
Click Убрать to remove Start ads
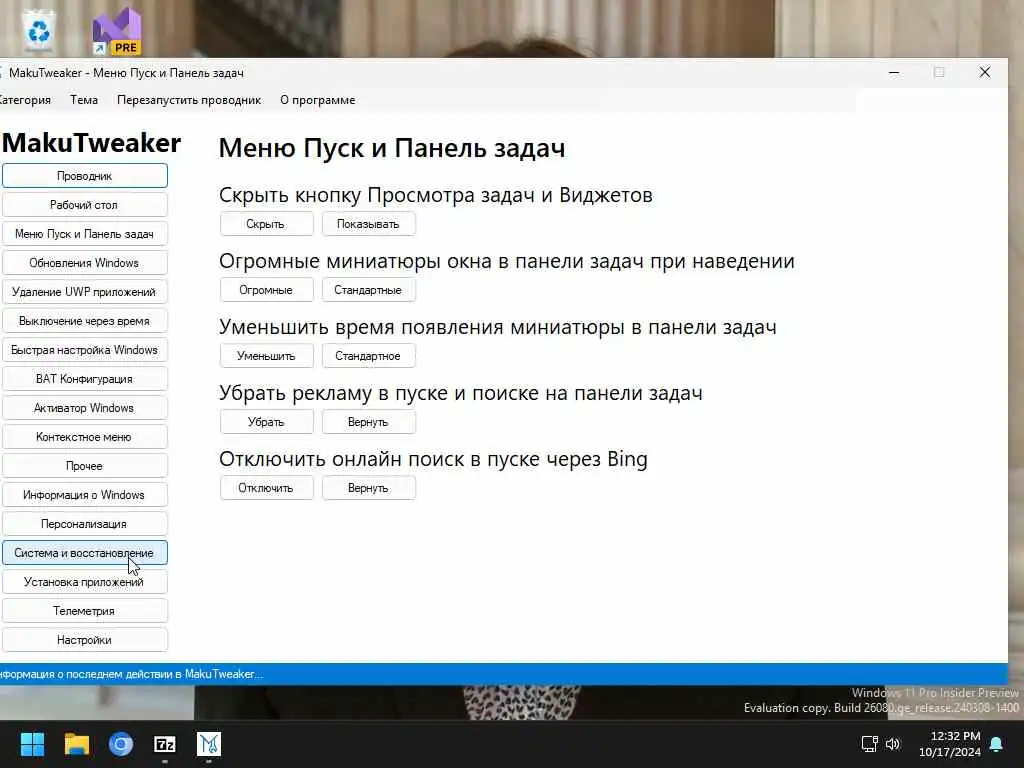pyautogui.click(x=266, y=422)
